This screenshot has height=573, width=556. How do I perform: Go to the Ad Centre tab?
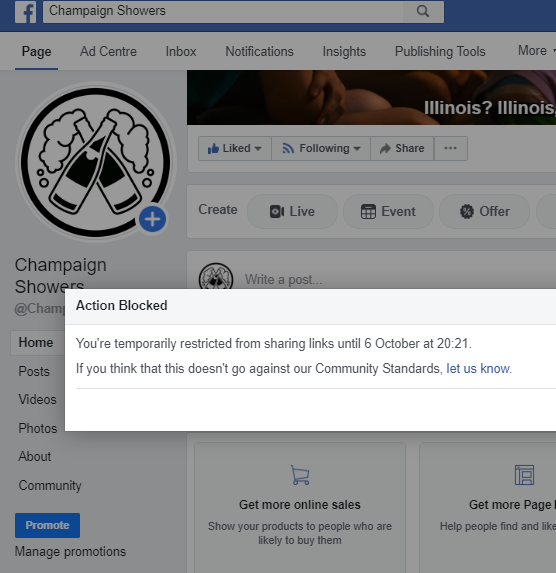[x=108, y=52]
